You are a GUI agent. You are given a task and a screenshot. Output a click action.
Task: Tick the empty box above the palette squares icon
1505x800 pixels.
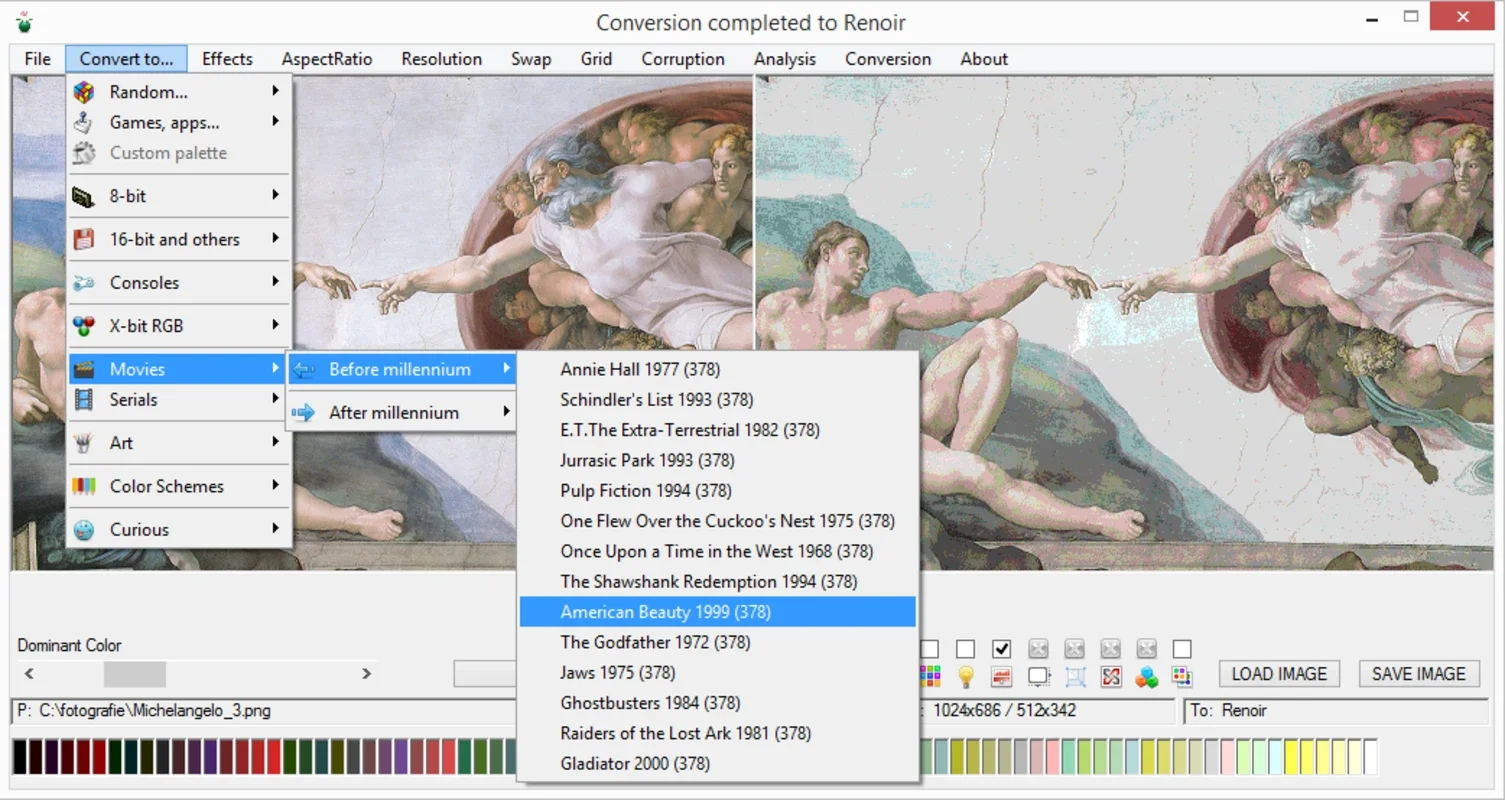tap(1183, 649)
